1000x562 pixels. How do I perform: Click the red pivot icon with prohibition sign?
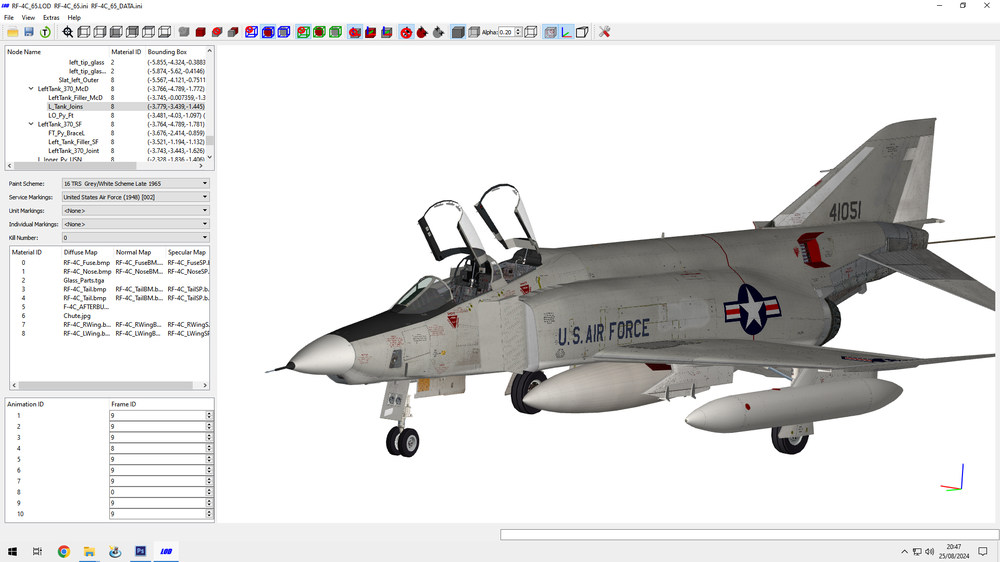point(406,32)
